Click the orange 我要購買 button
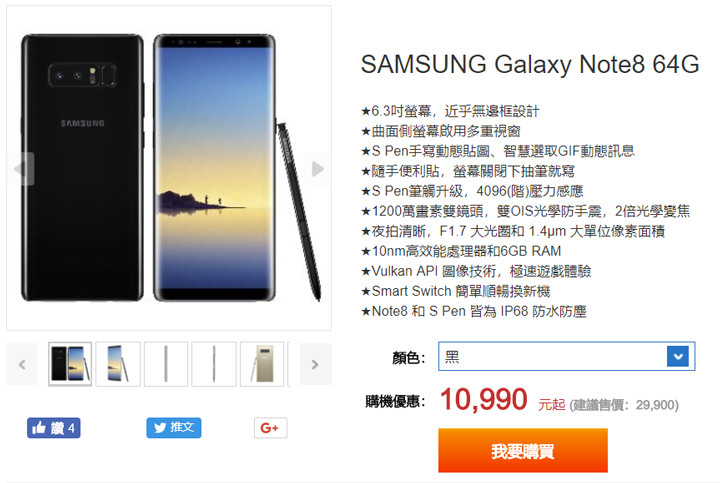 click(x=523, y=450)
